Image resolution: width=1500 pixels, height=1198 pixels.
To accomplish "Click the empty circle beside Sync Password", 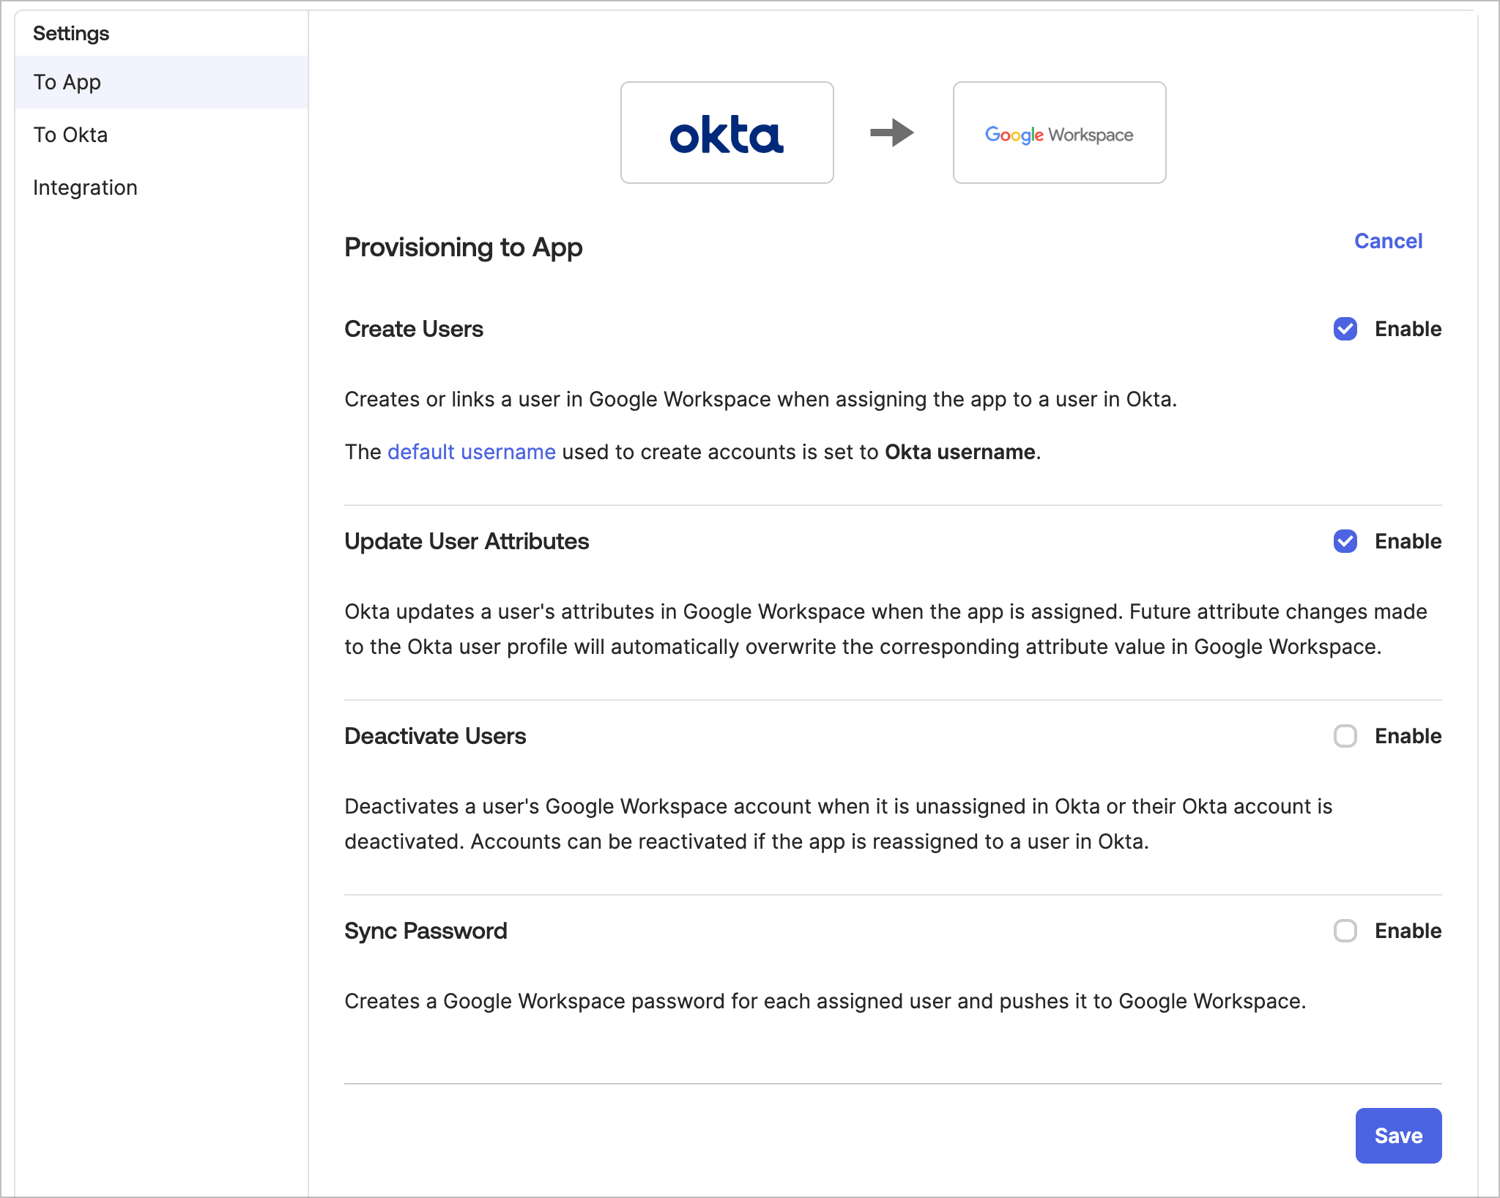I will 1345,931.
